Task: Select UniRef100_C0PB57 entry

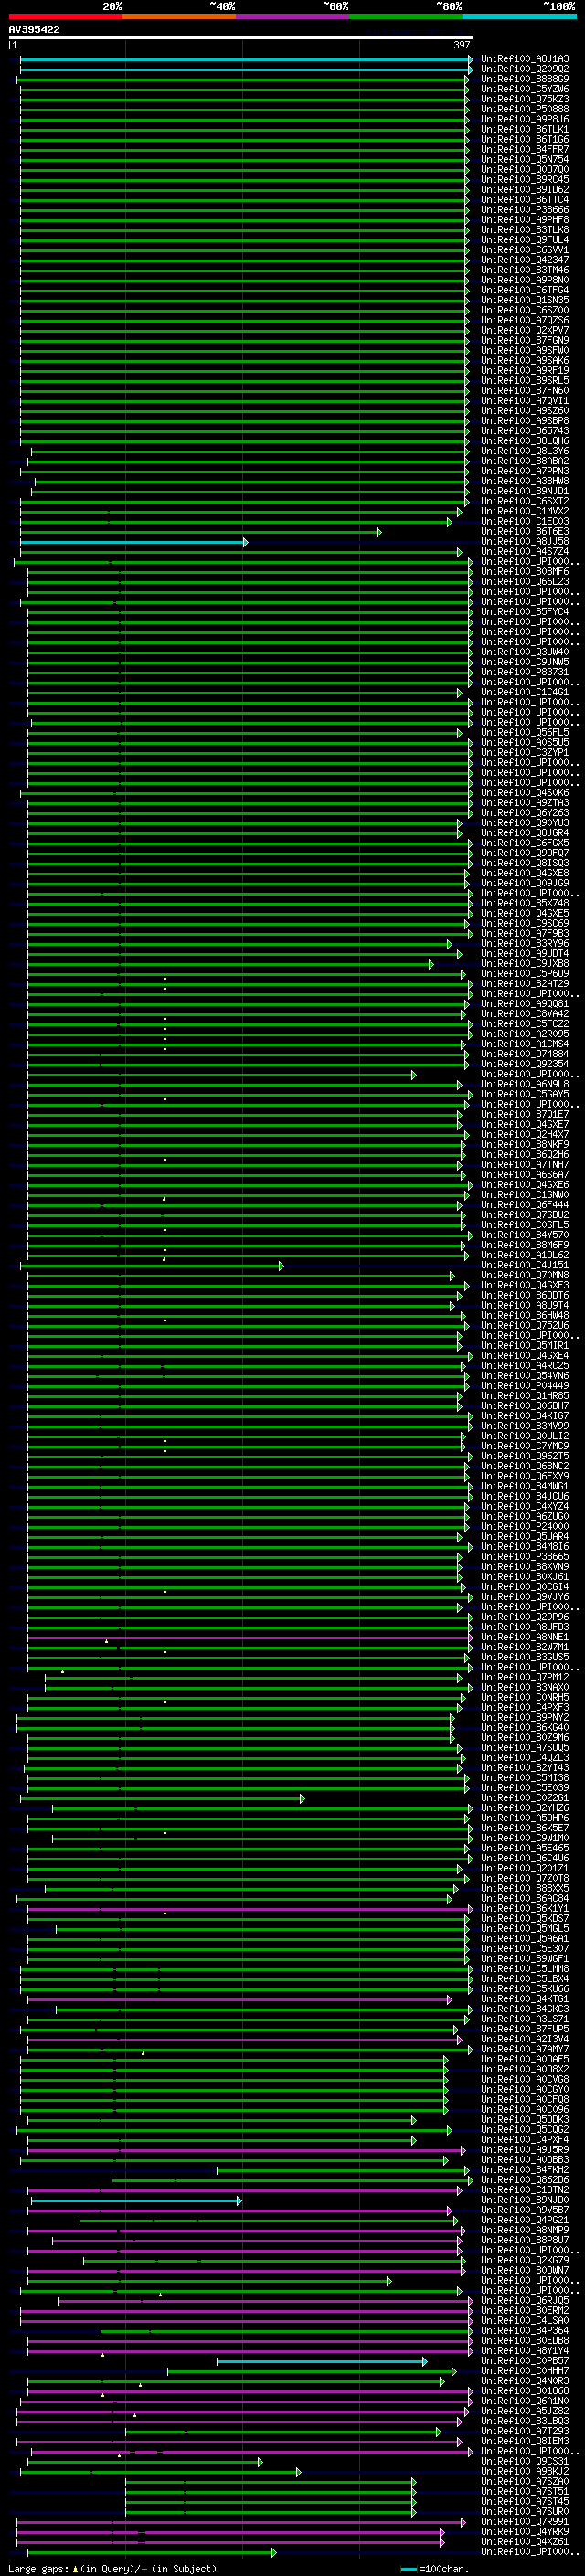Action: [x=525, y=2360]
